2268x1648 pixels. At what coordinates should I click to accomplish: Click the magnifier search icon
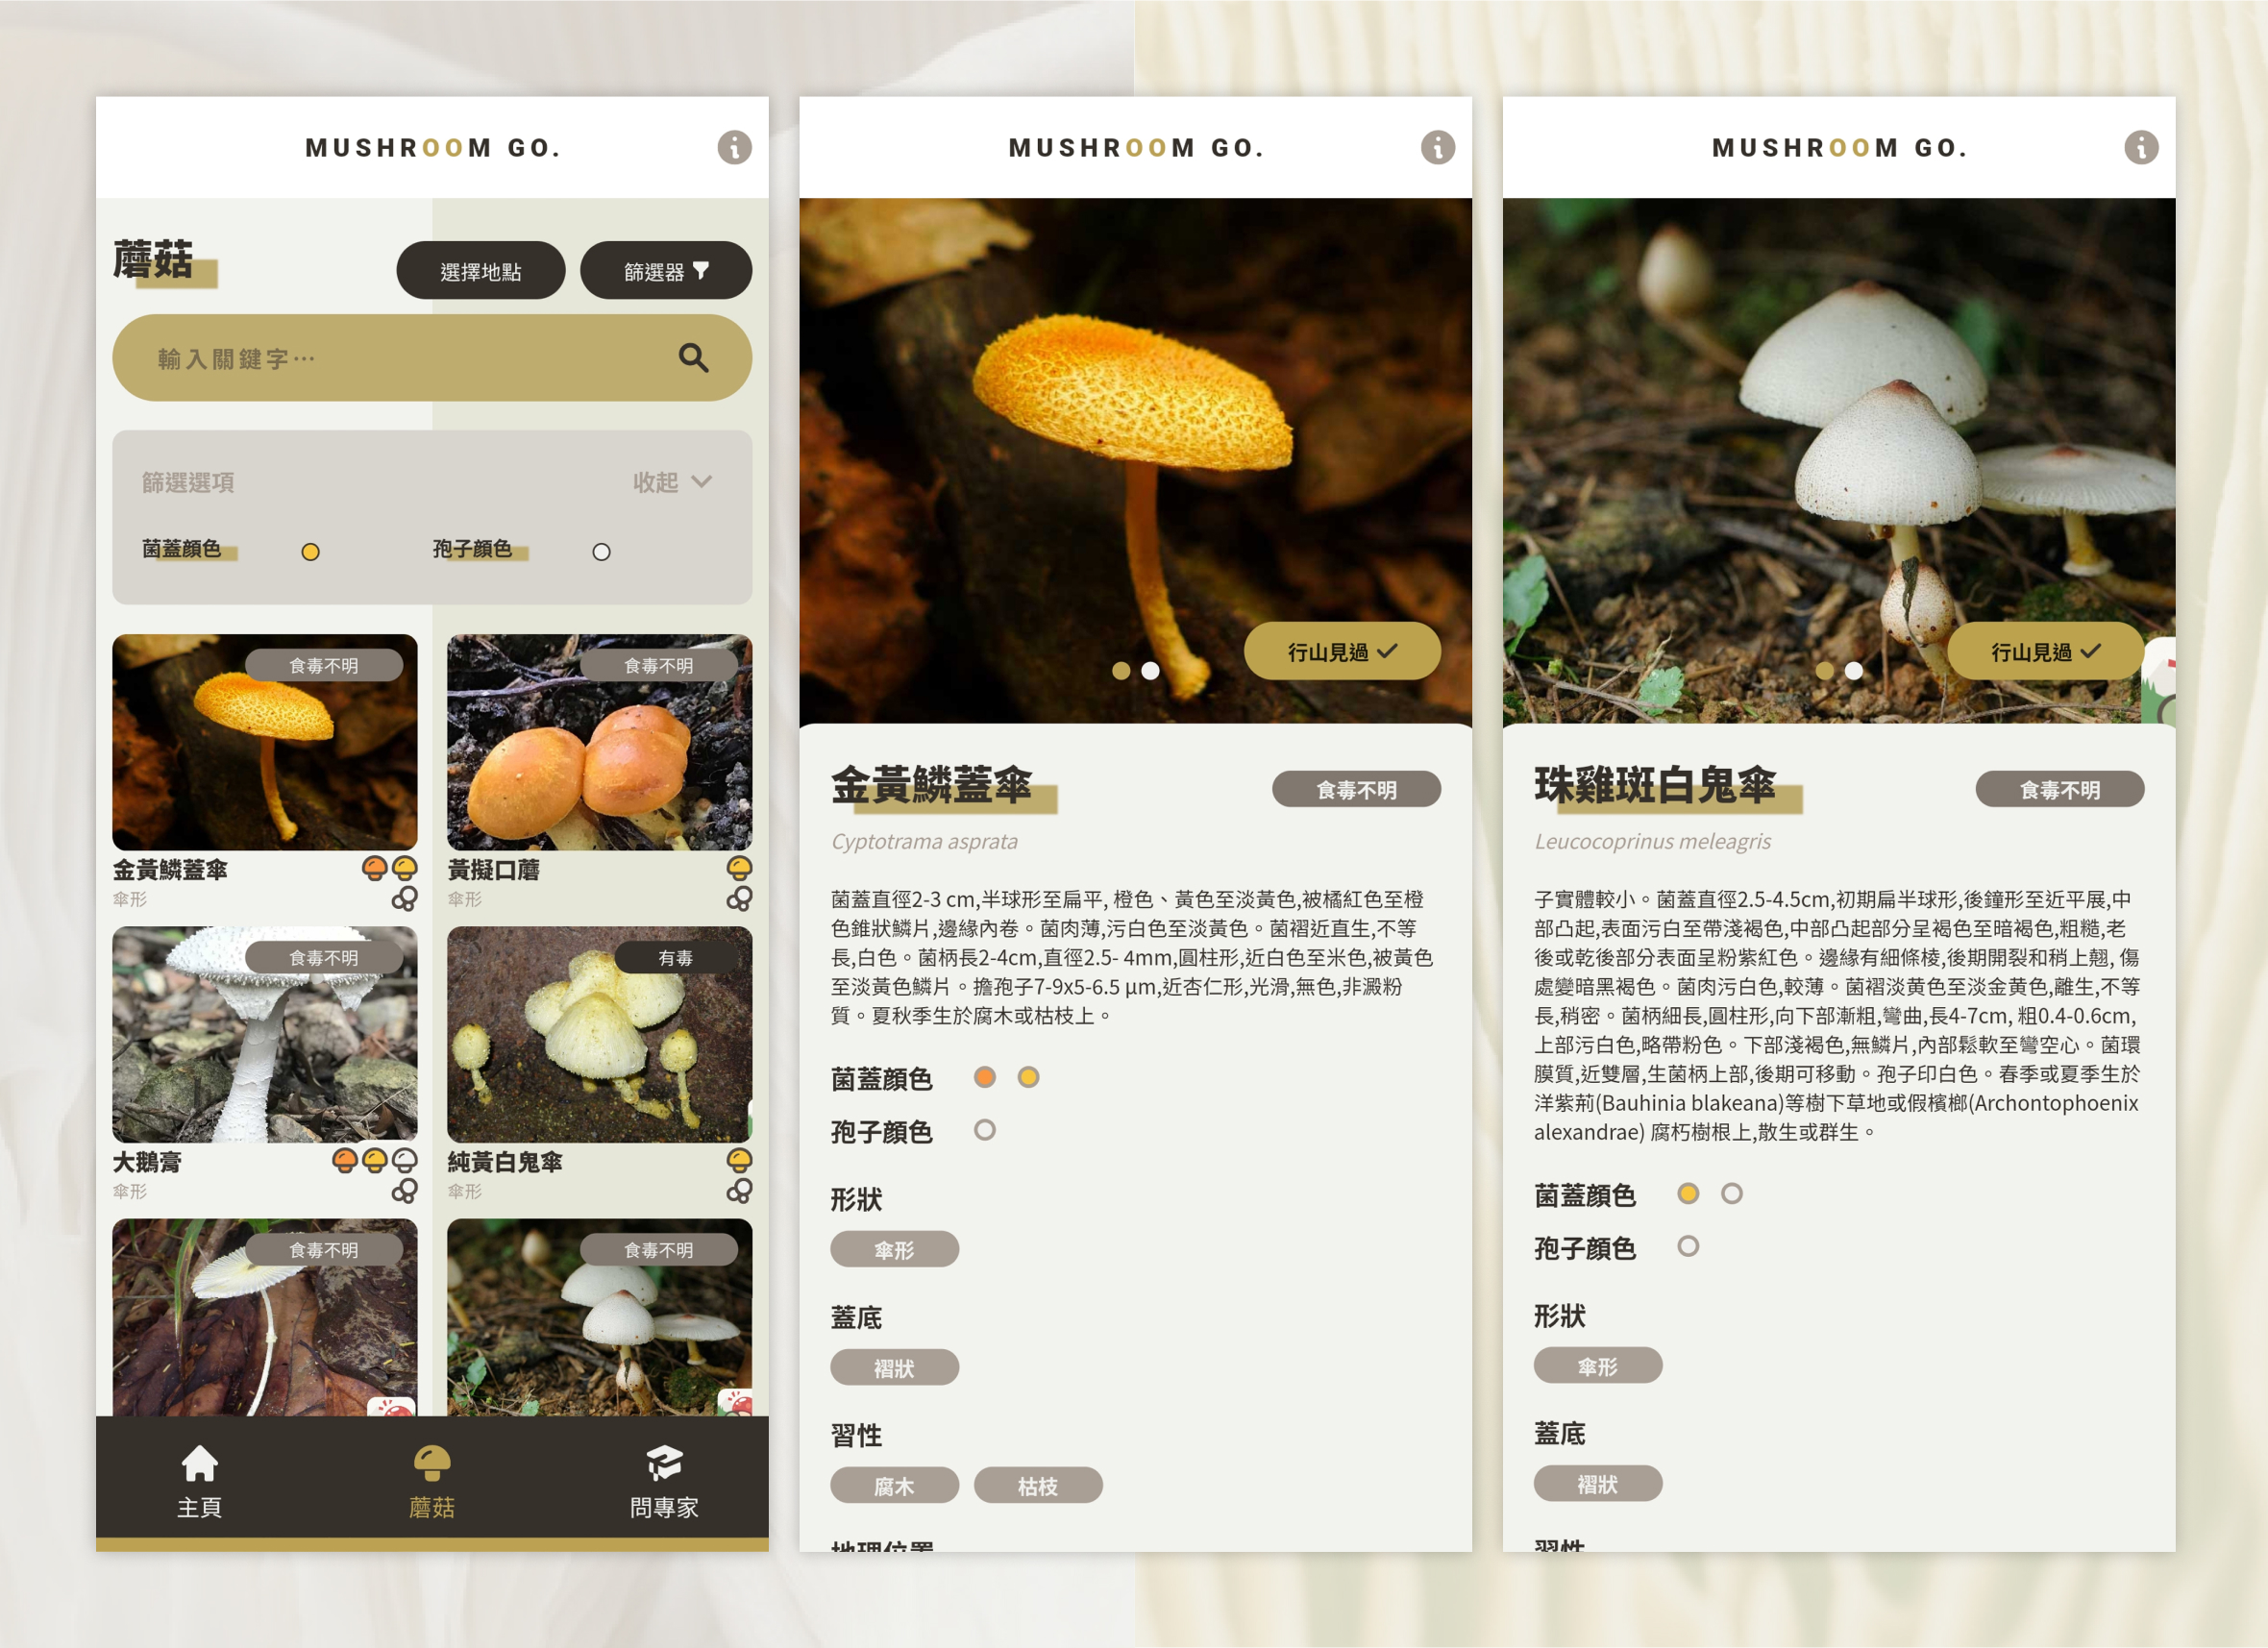point(693,358)
